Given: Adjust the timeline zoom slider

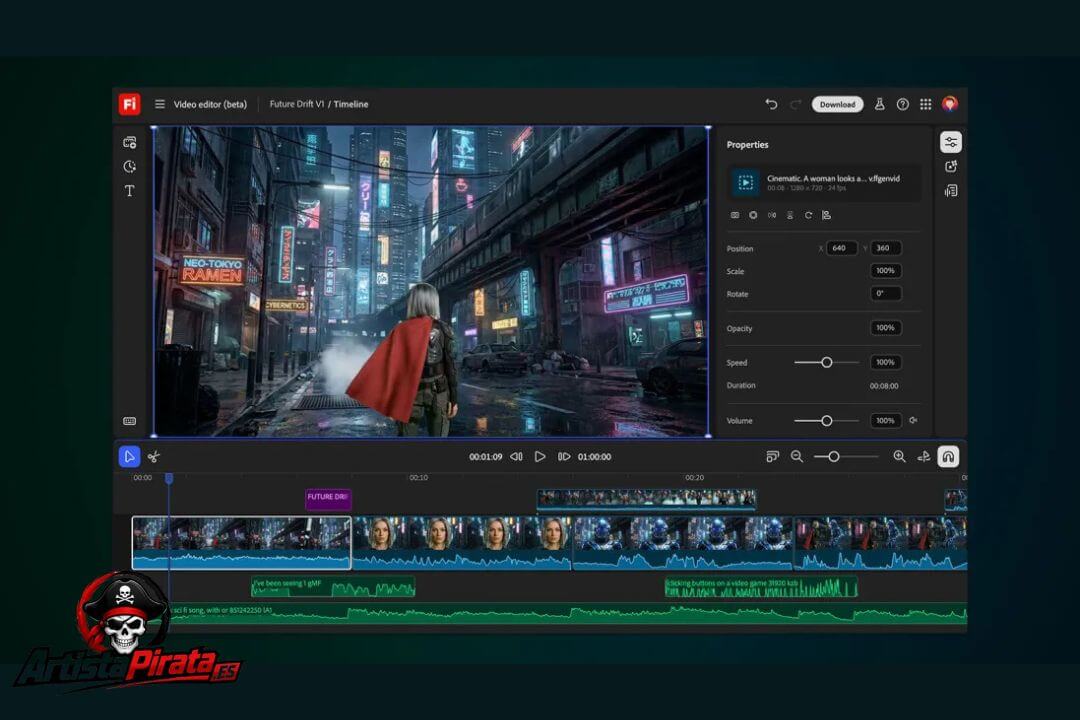Looking at the screenshot, I should [846, 457].
